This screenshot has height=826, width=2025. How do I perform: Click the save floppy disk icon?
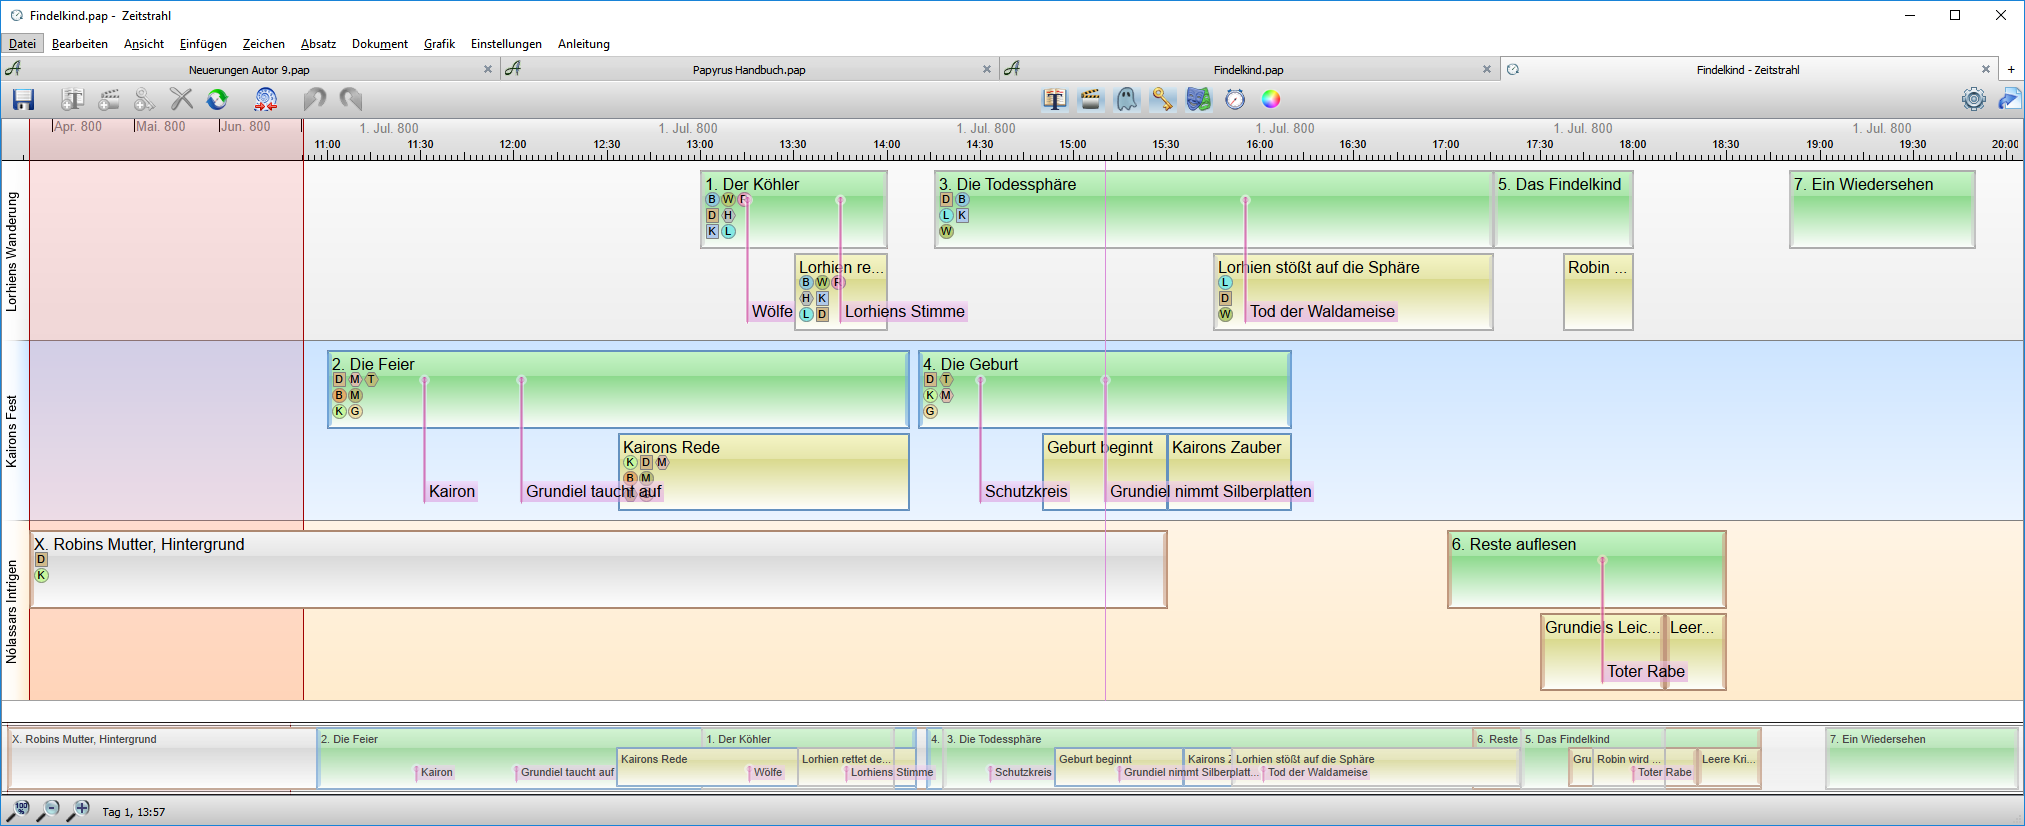click(23, 99)
